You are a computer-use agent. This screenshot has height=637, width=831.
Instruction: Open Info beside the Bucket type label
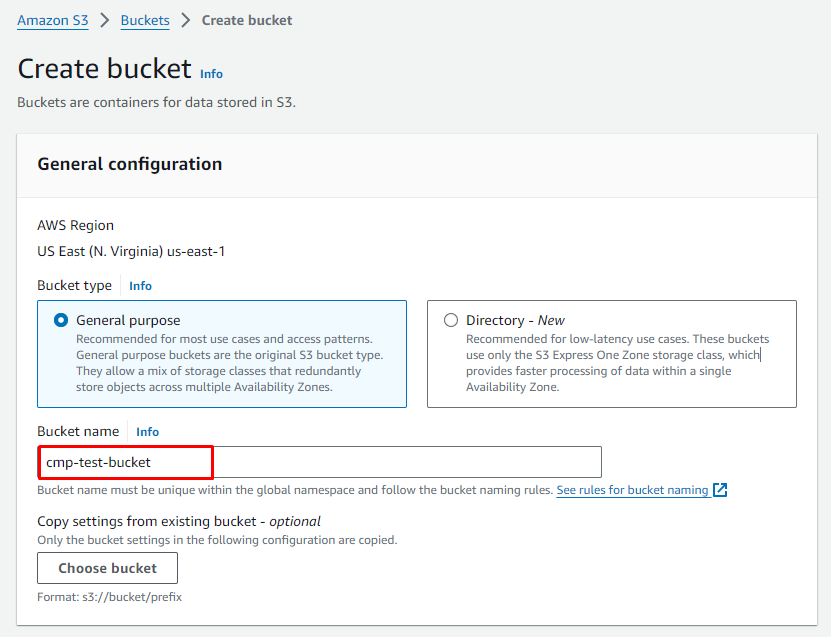pos(140,286)
